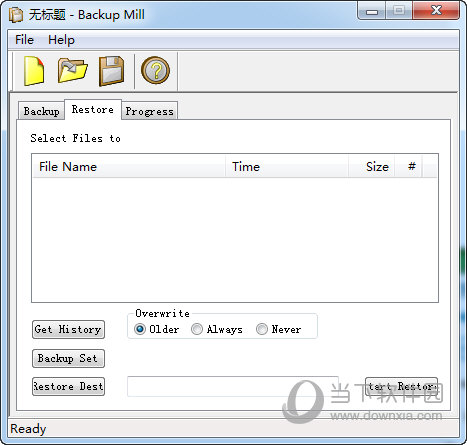Sort by the File Name column header
Image resolution: width=467 pixels, height=445 pixels.
[x=129, y=166]
